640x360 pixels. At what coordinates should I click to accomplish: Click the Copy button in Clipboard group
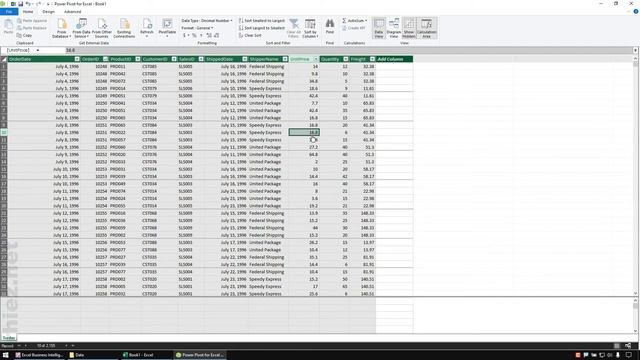point(24,36)
